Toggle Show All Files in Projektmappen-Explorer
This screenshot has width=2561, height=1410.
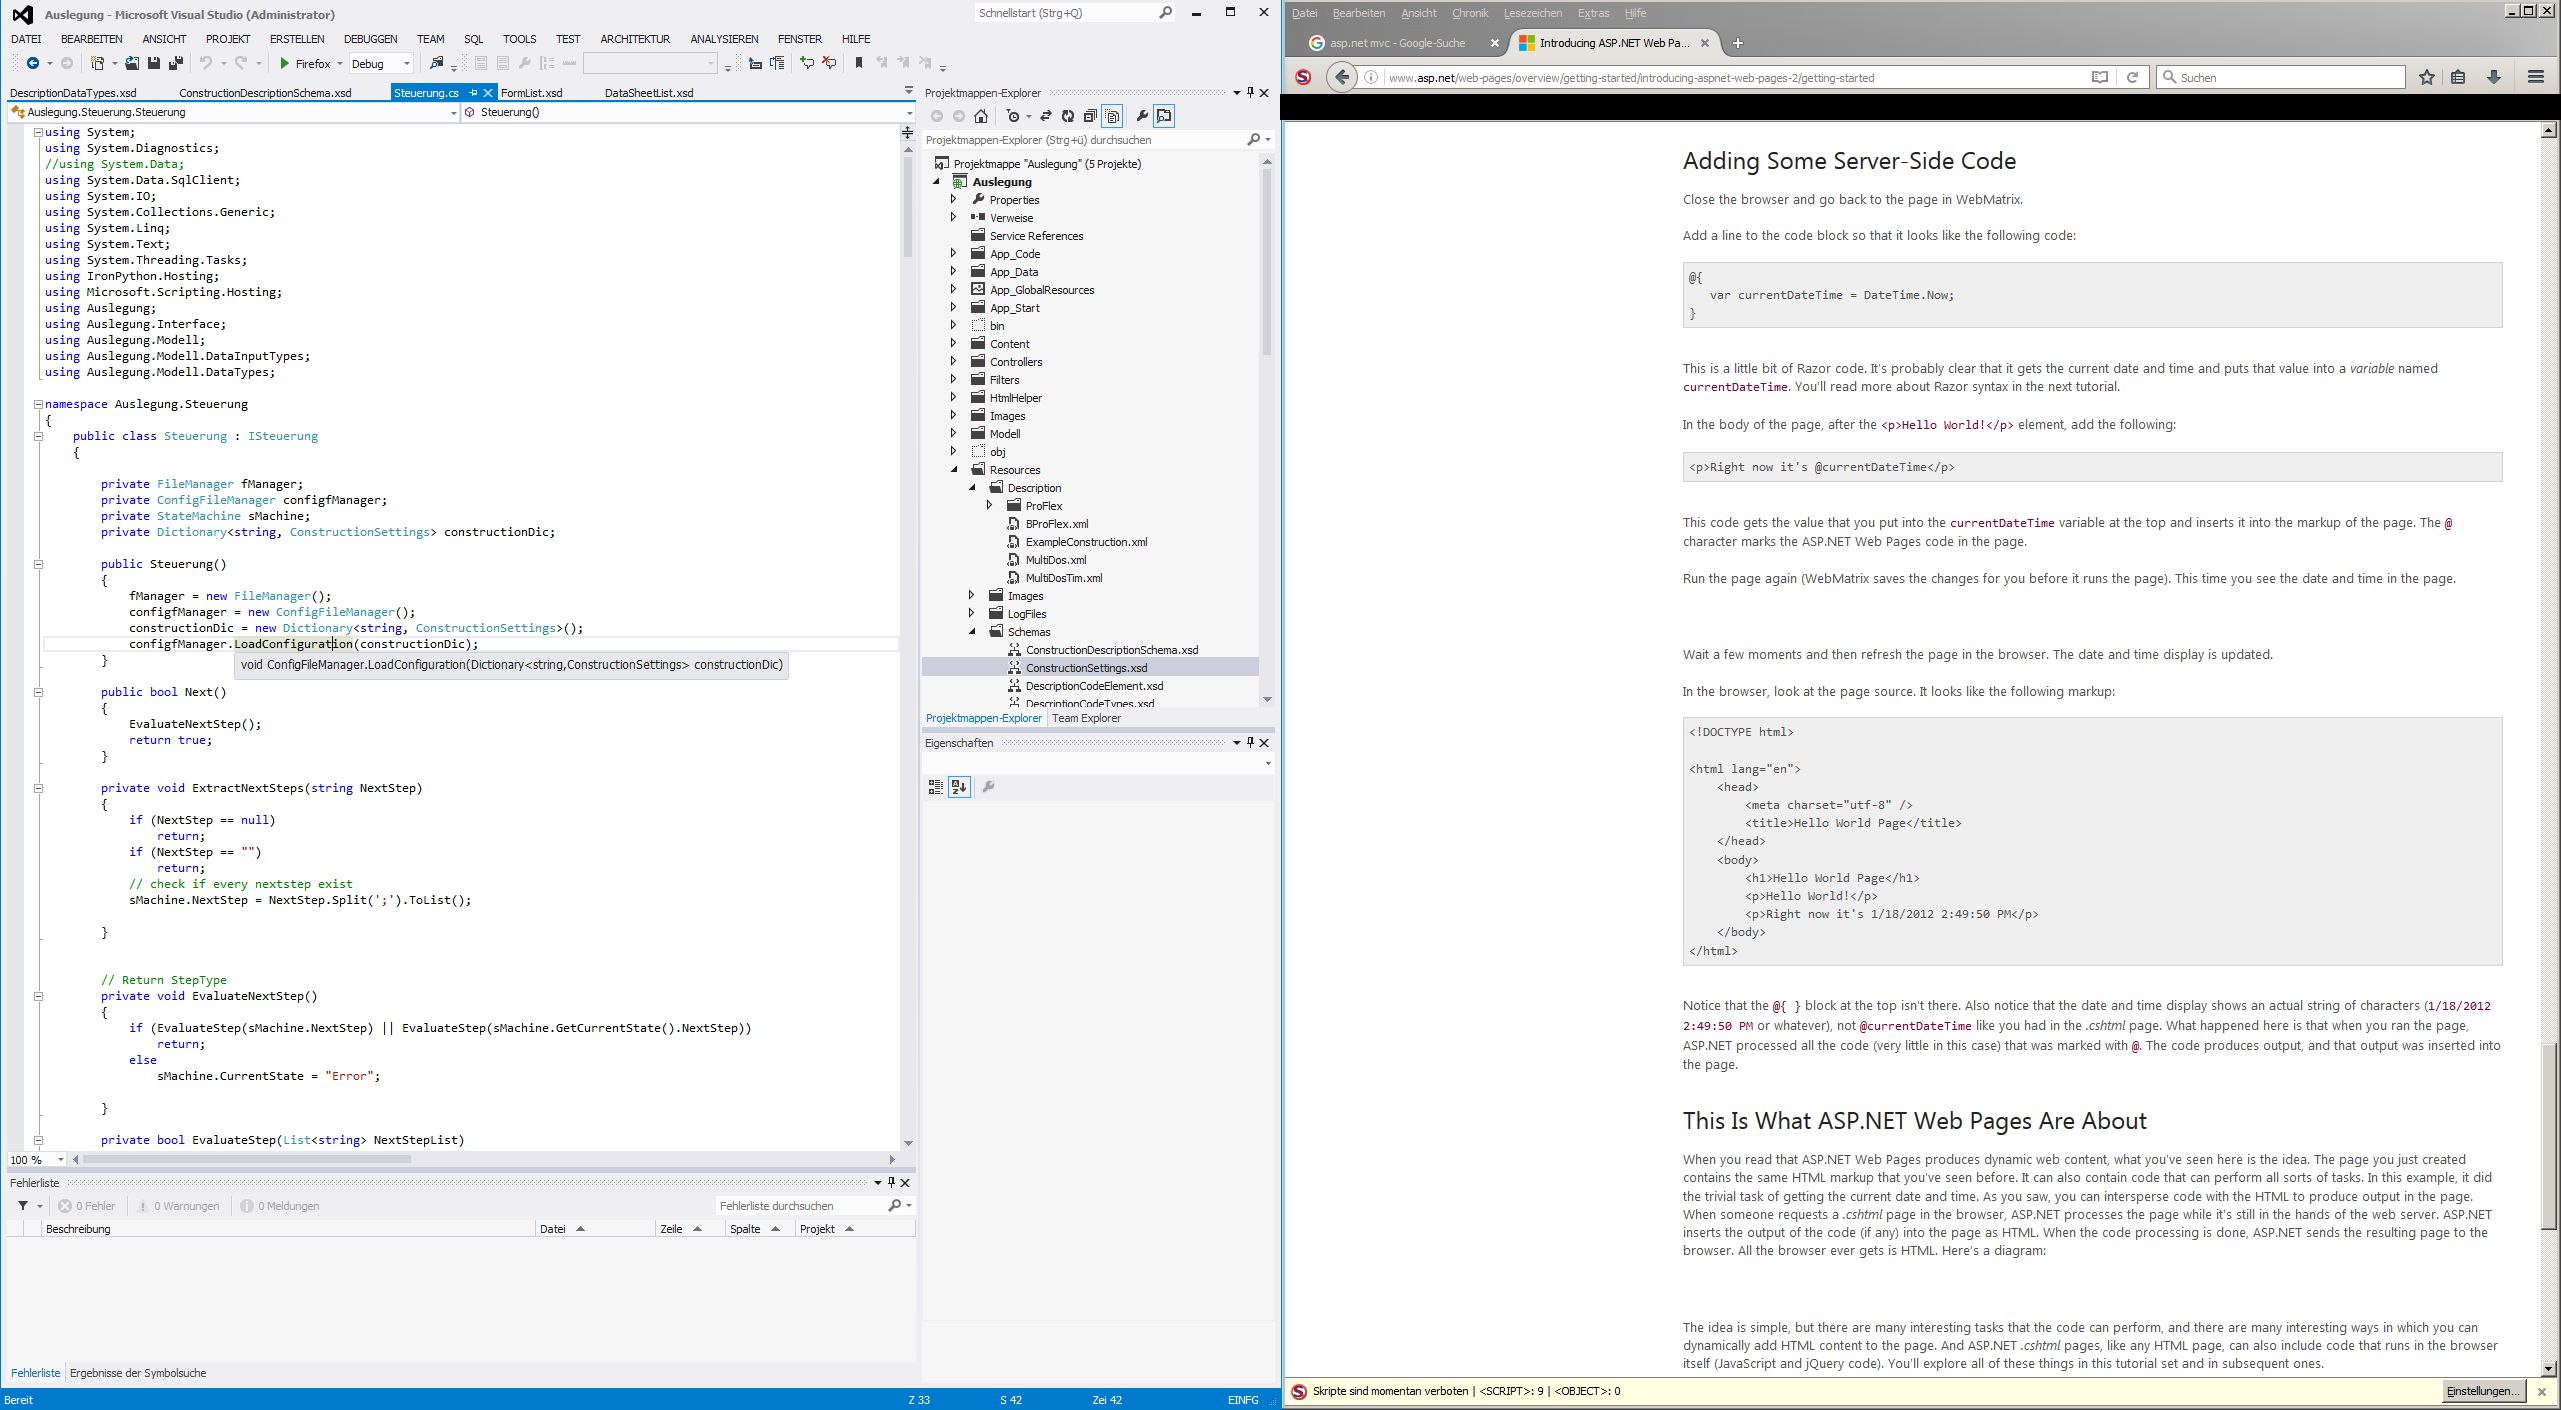point(1112,116)
